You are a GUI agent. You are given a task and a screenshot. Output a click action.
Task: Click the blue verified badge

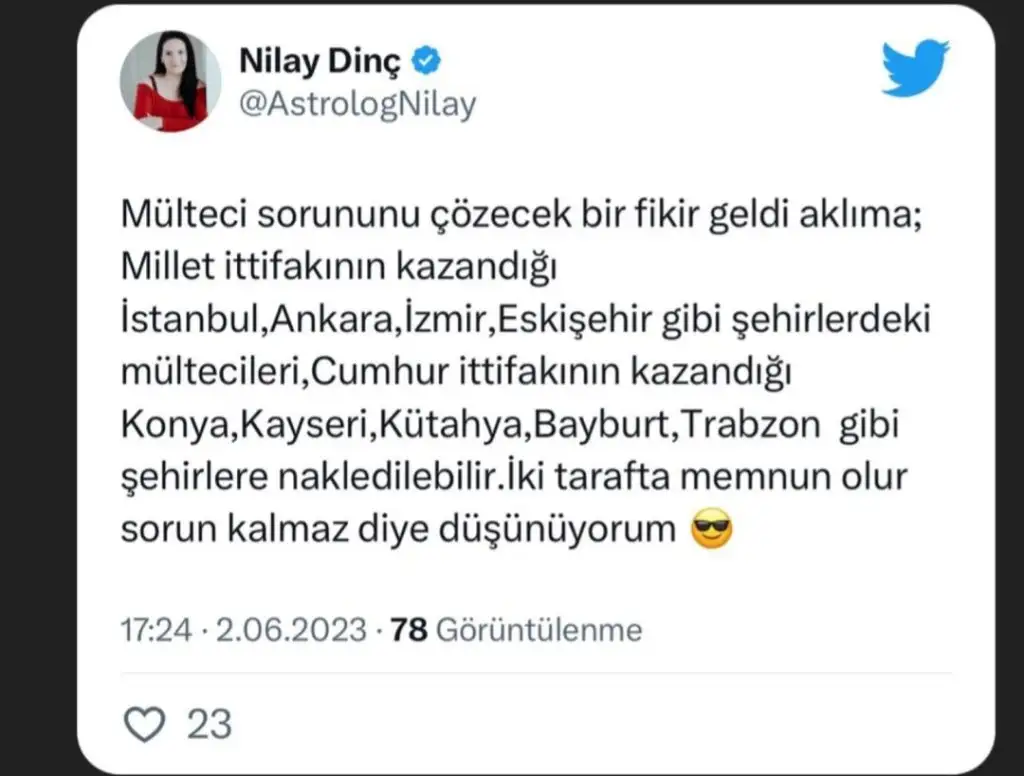pos(427,62)
